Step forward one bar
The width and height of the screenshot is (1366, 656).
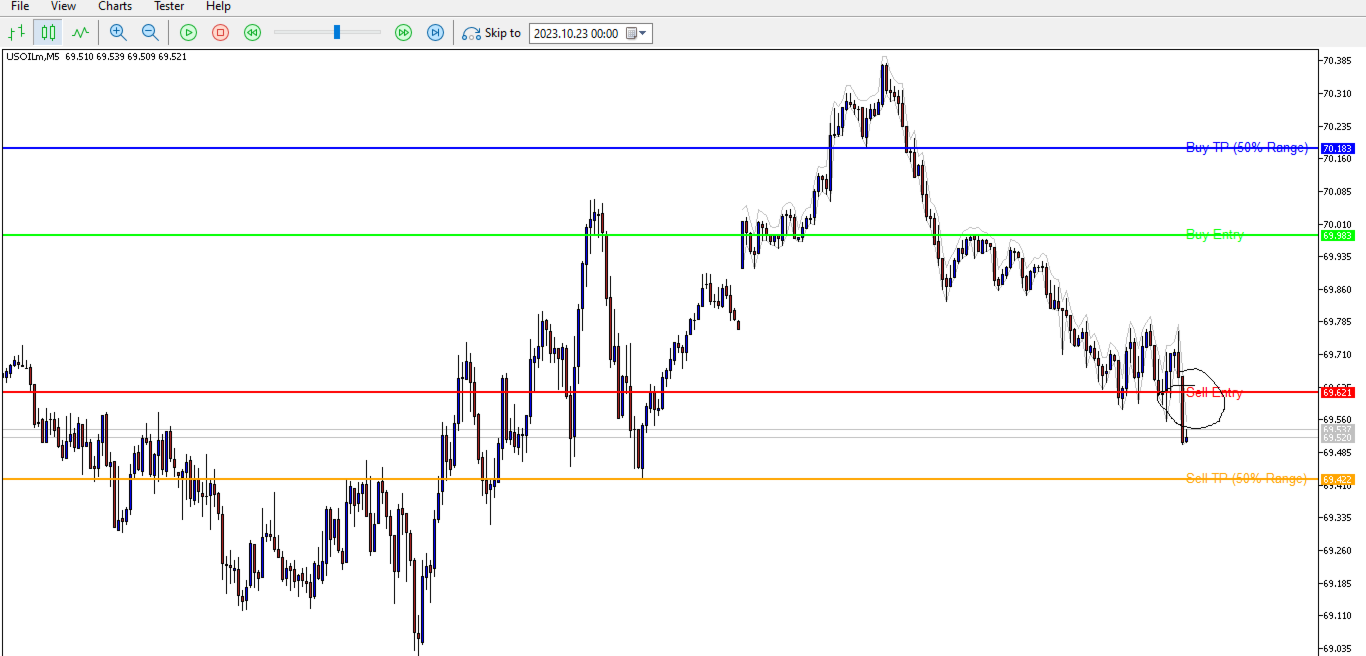point(435,33)
